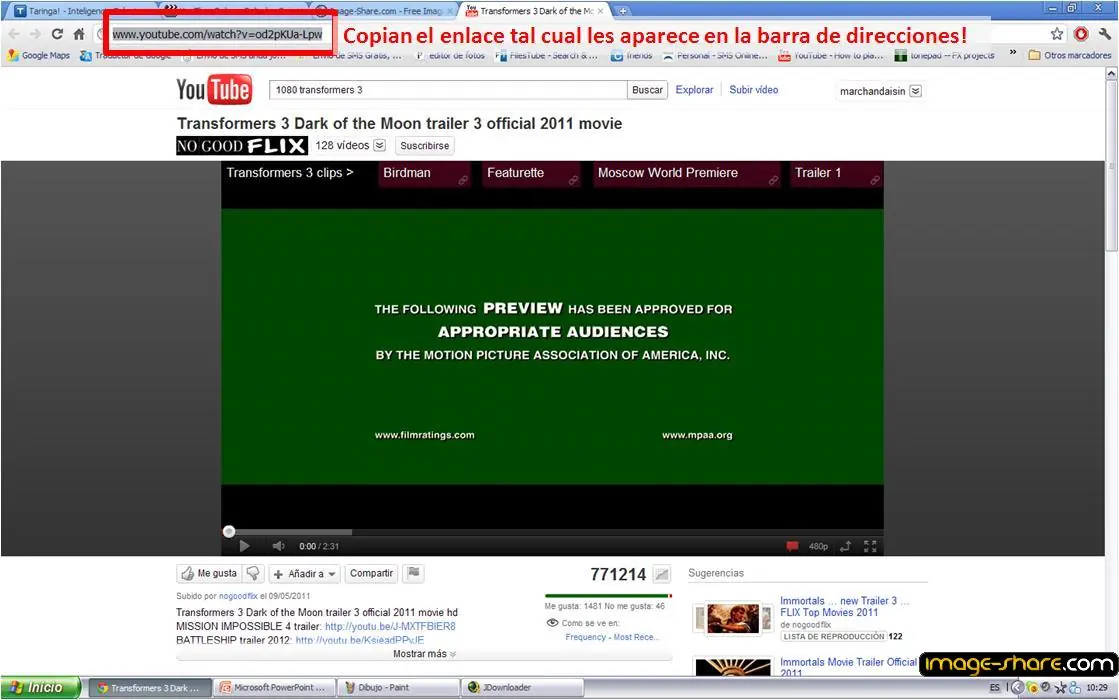Open the MISSION IMPOSSIBLE 4 trailer link
The width and height of the screenshot is (1119, 700).
click(x=390, y=627)
